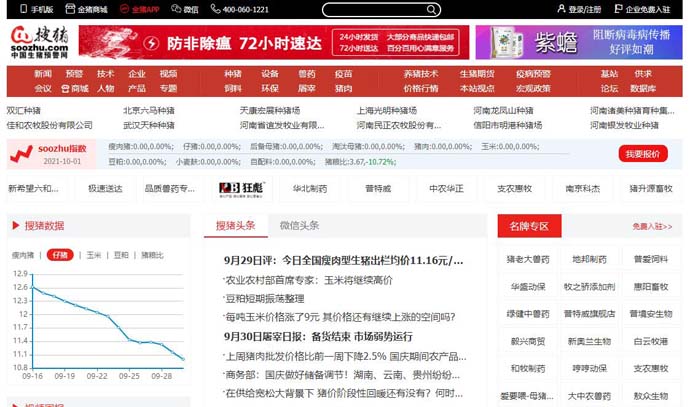This screenshot has height=407, width=690.
Task: Open the soozhu.com site logo
Action: tap(40, 42)
